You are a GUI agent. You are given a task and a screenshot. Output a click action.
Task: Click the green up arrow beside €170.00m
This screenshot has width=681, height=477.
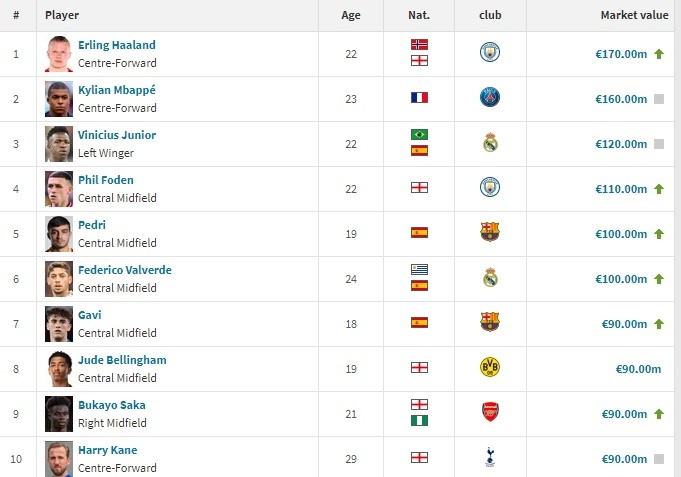click(659, 54)
